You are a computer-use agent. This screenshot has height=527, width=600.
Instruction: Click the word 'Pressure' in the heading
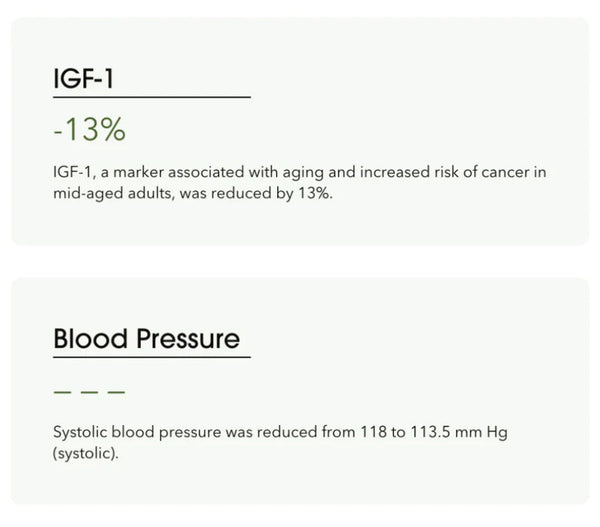(188, 338)
